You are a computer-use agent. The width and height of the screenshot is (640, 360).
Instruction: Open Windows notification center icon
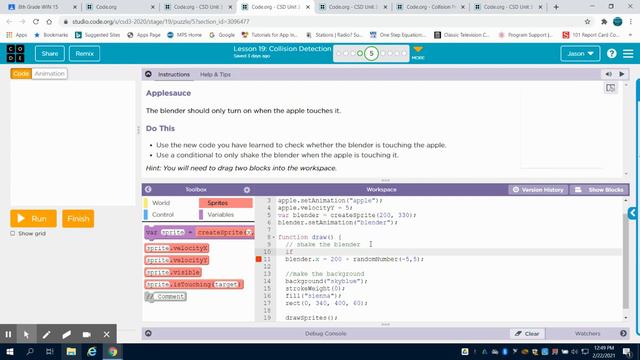(x=627, y=351)
